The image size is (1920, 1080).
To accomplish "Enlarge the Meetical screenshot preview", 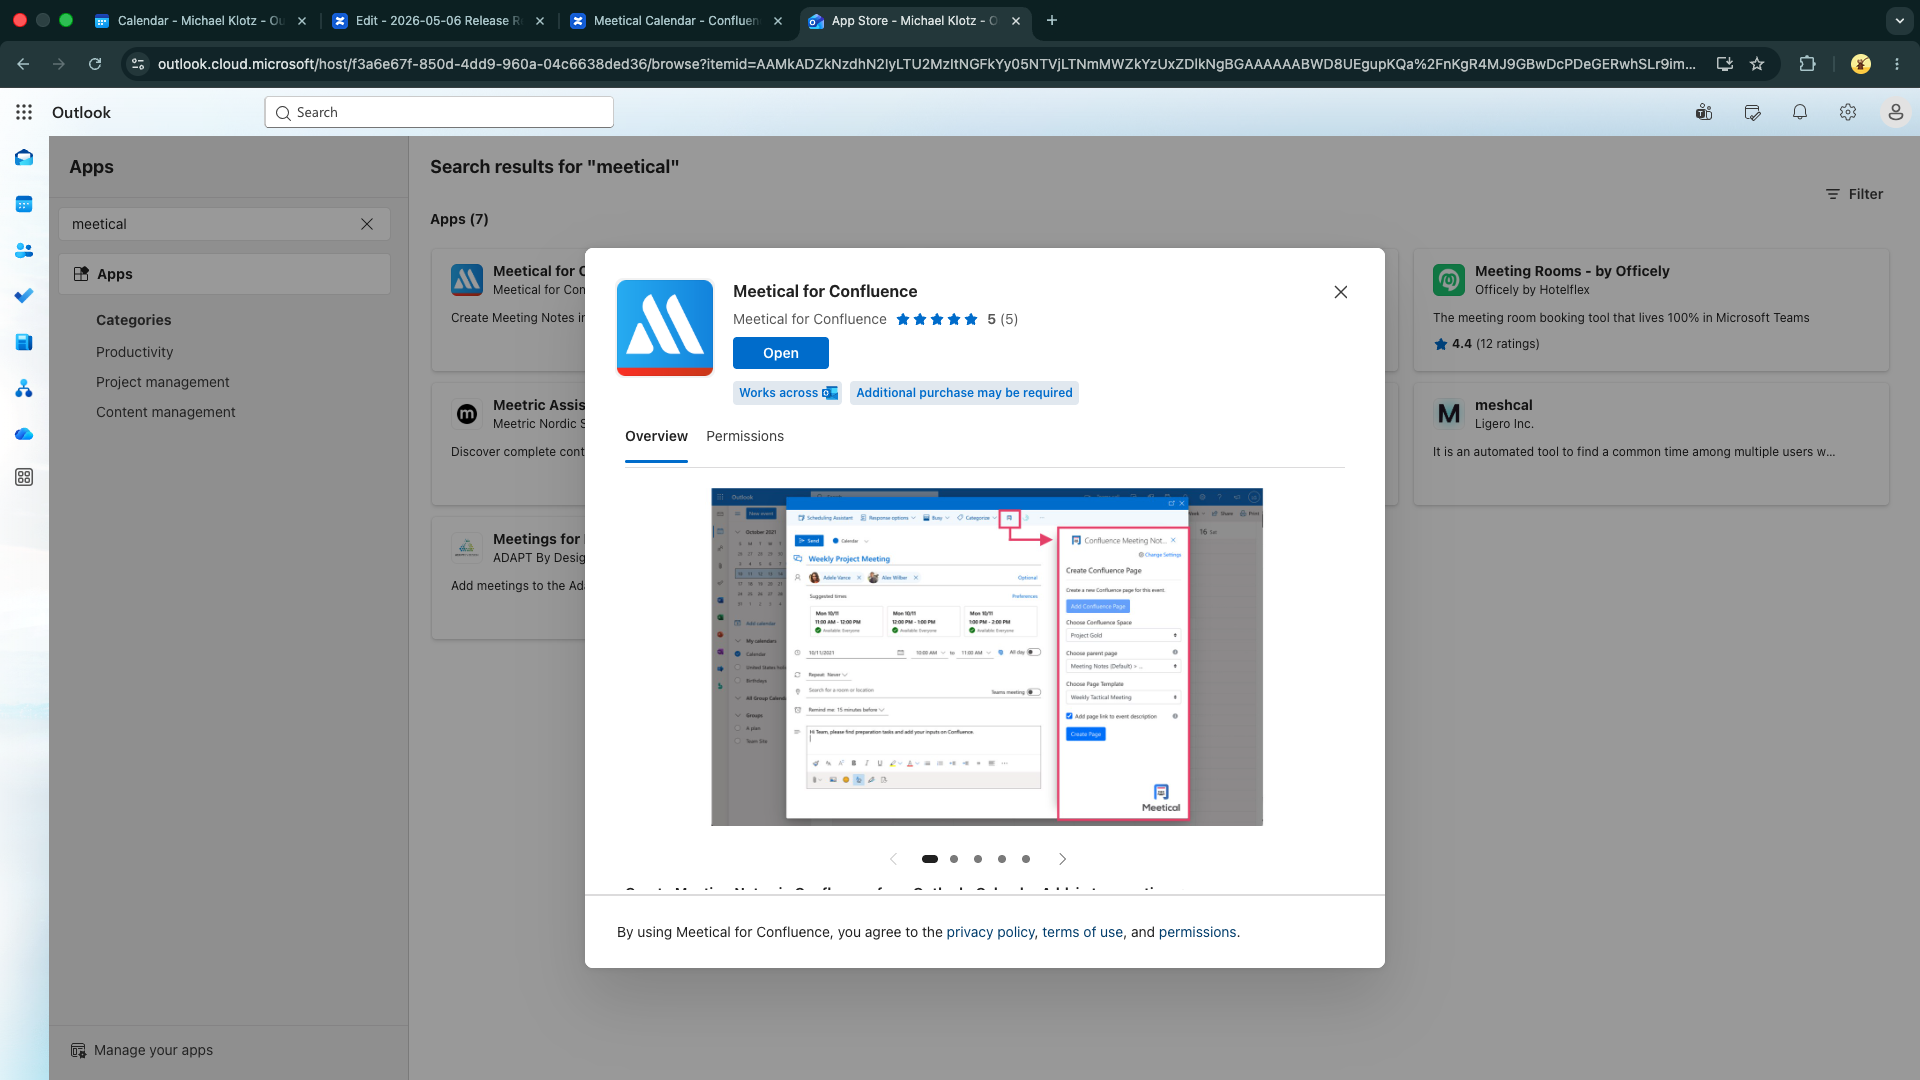I will 987,657.
